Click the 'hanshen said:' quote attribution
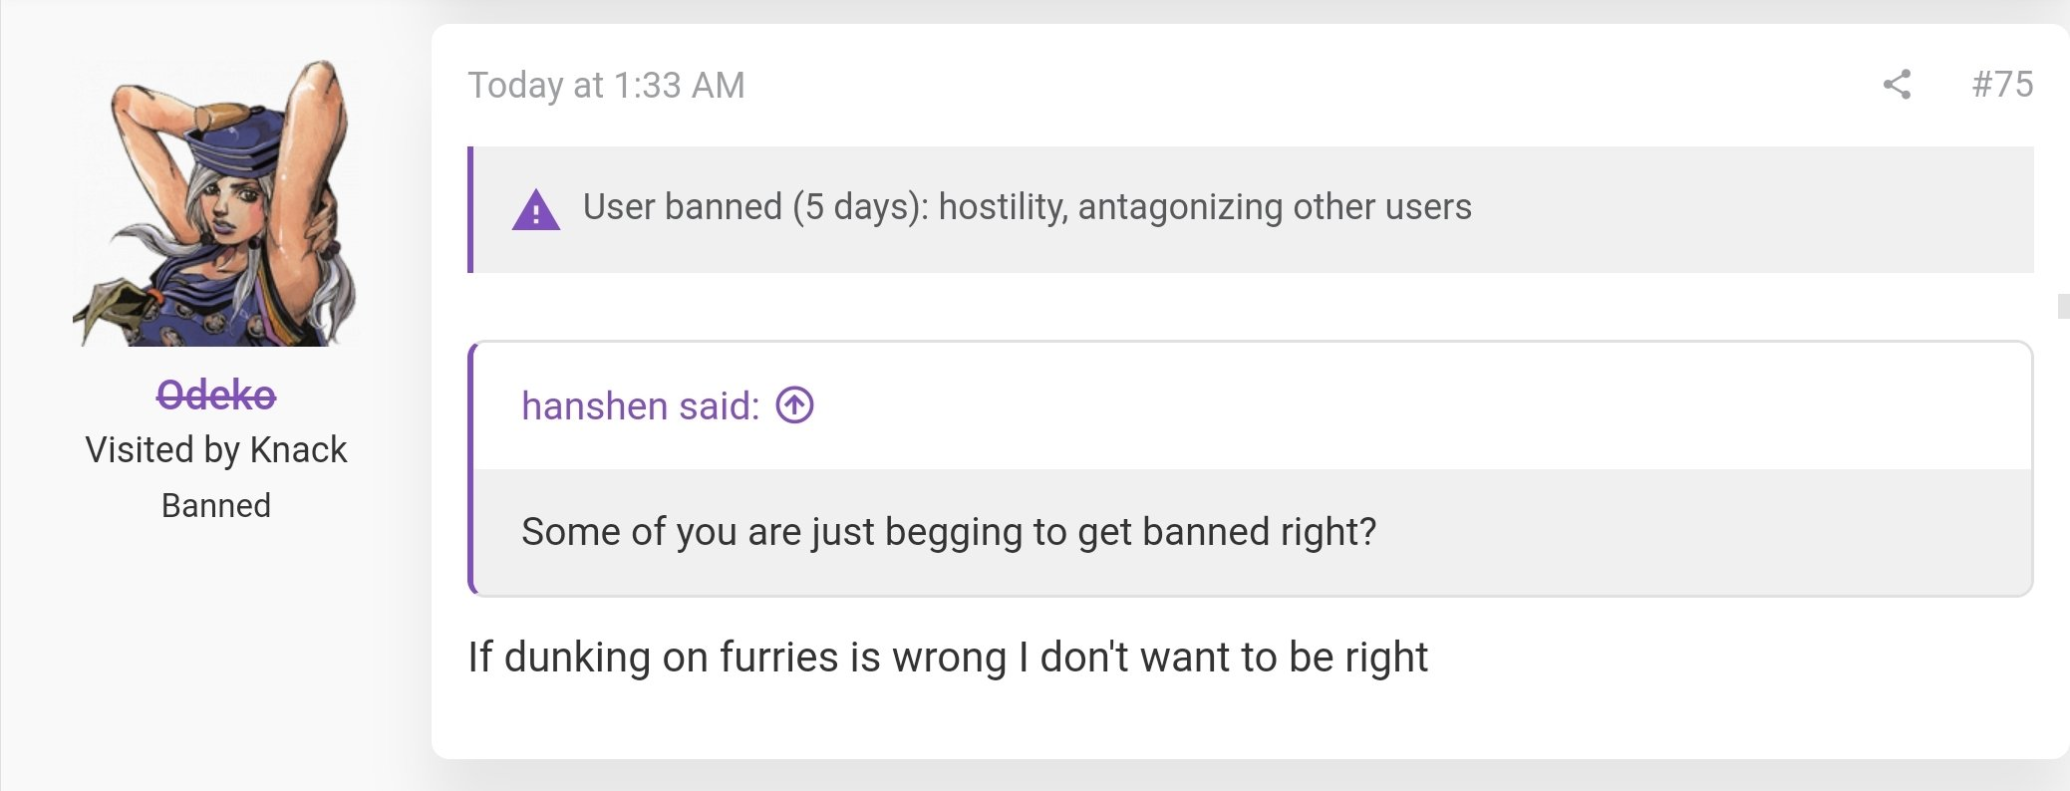Viewport: 2070px width, 791px height. coord(640,406)
